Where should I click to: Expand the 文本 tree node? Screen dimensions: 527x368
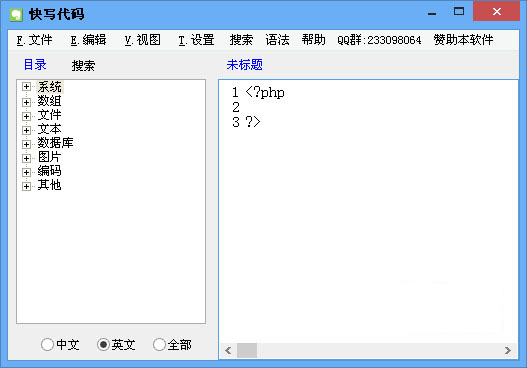(x=26, y=130)
